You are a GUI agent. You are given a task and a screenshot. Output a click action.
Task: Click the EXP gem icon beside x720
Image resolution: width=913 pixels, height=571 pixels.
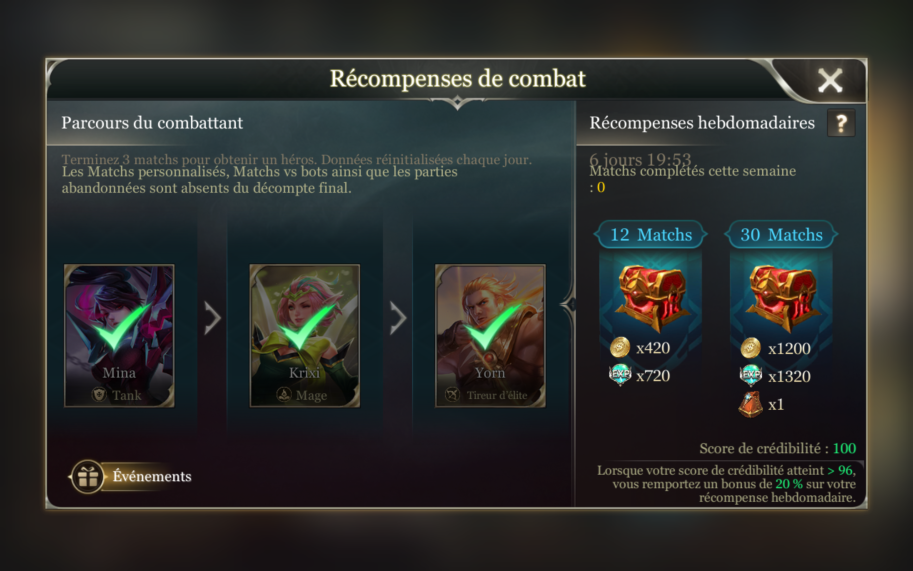(x=620, y=375)
